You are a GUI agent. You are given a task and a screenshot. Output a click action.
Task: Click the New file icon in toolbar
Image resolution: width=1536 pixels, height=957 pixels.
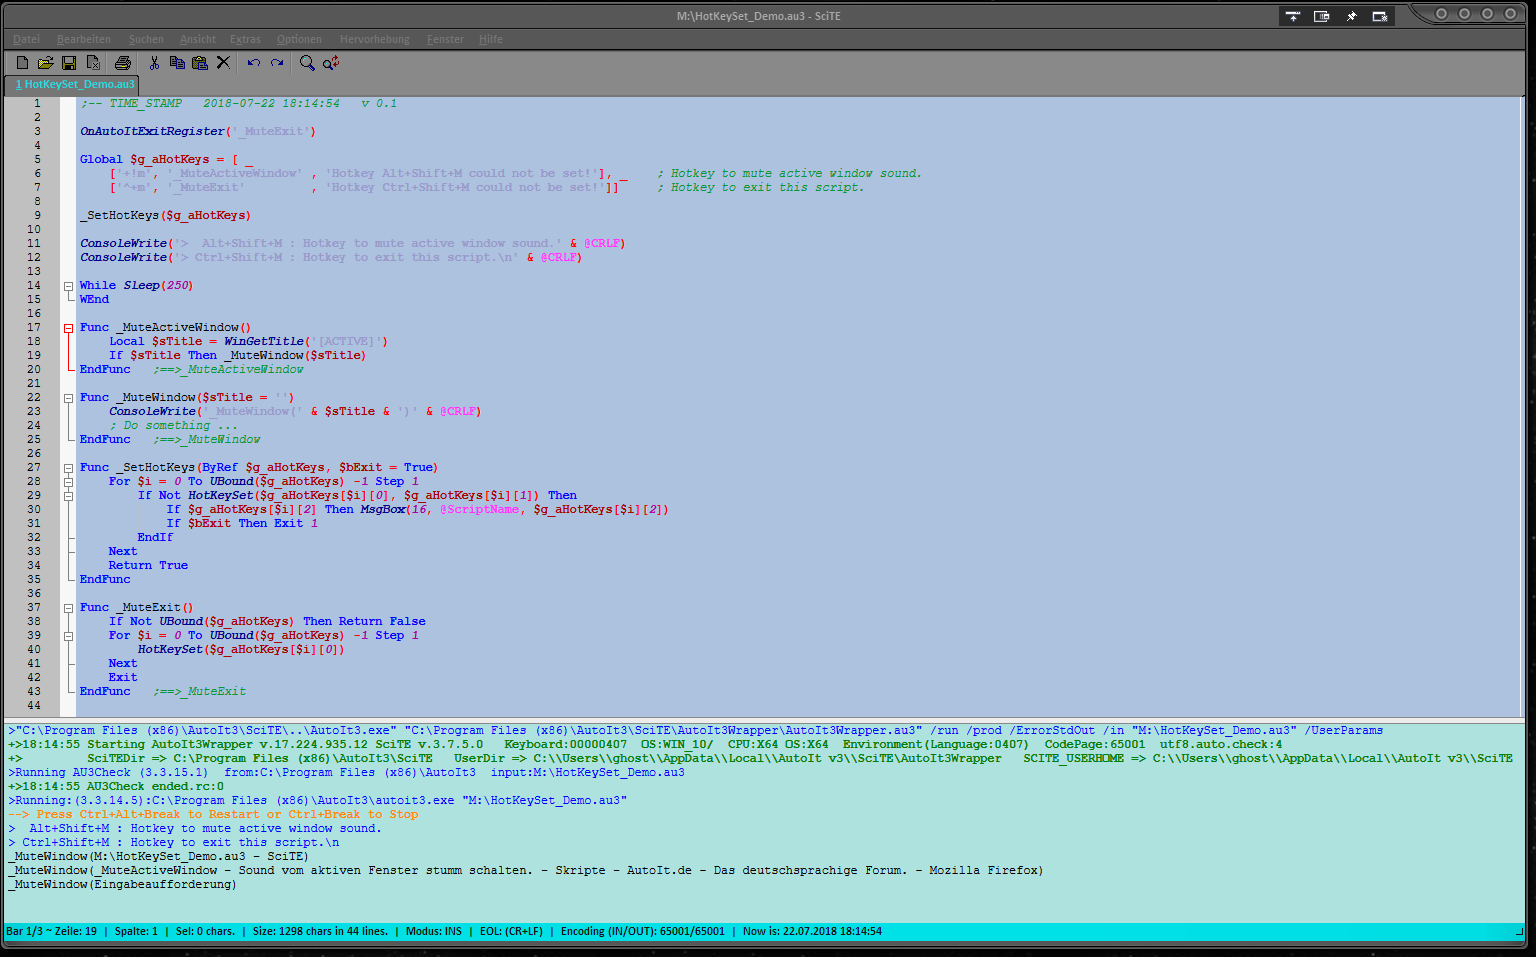tap(22, 63)
